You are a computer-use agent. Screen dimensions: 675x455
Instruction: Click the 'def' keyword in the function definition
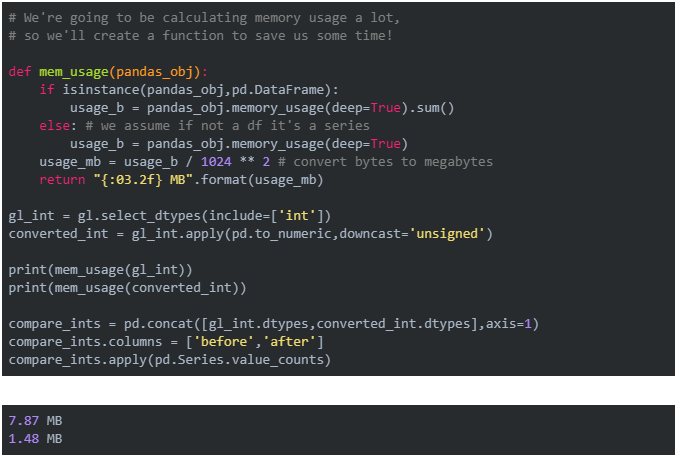point(19,72)
